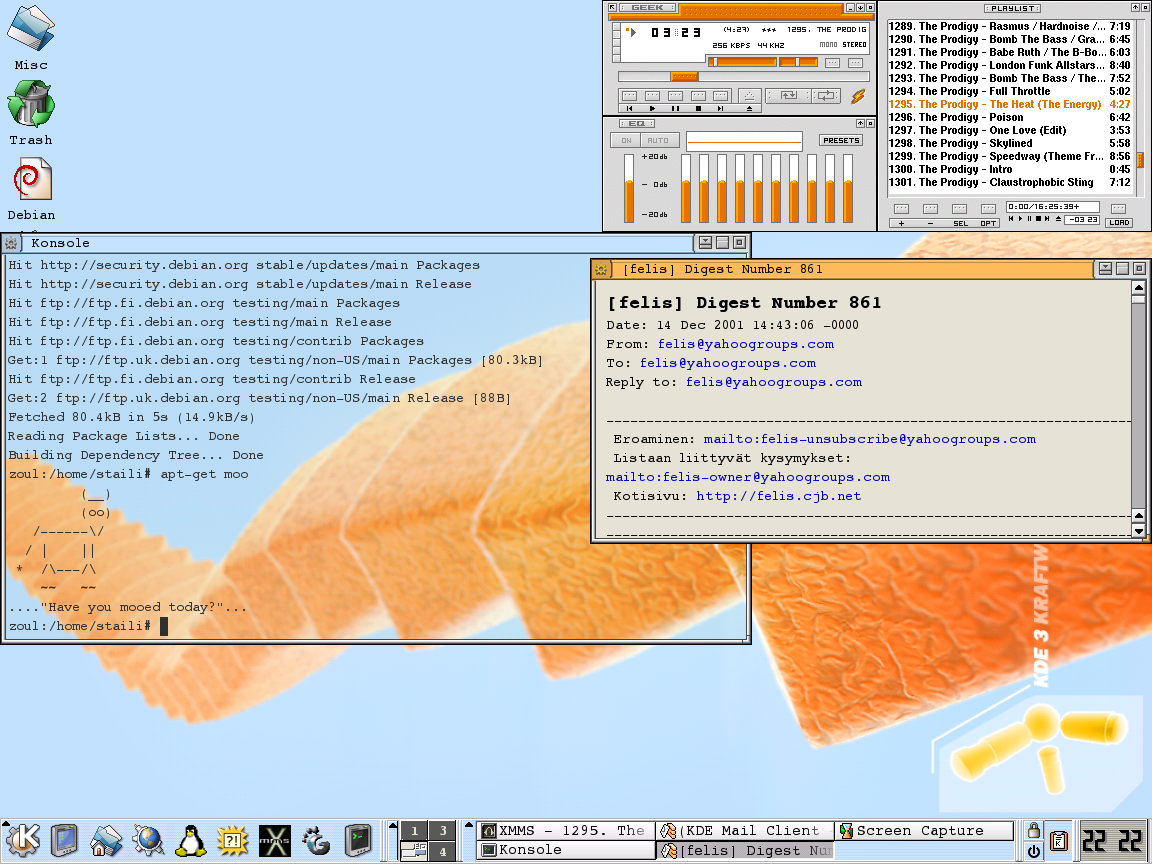1152x864 pixels.
Task: Click the XMMS song position seek bar
Action: pyautogui.click(x=744, y=76)
